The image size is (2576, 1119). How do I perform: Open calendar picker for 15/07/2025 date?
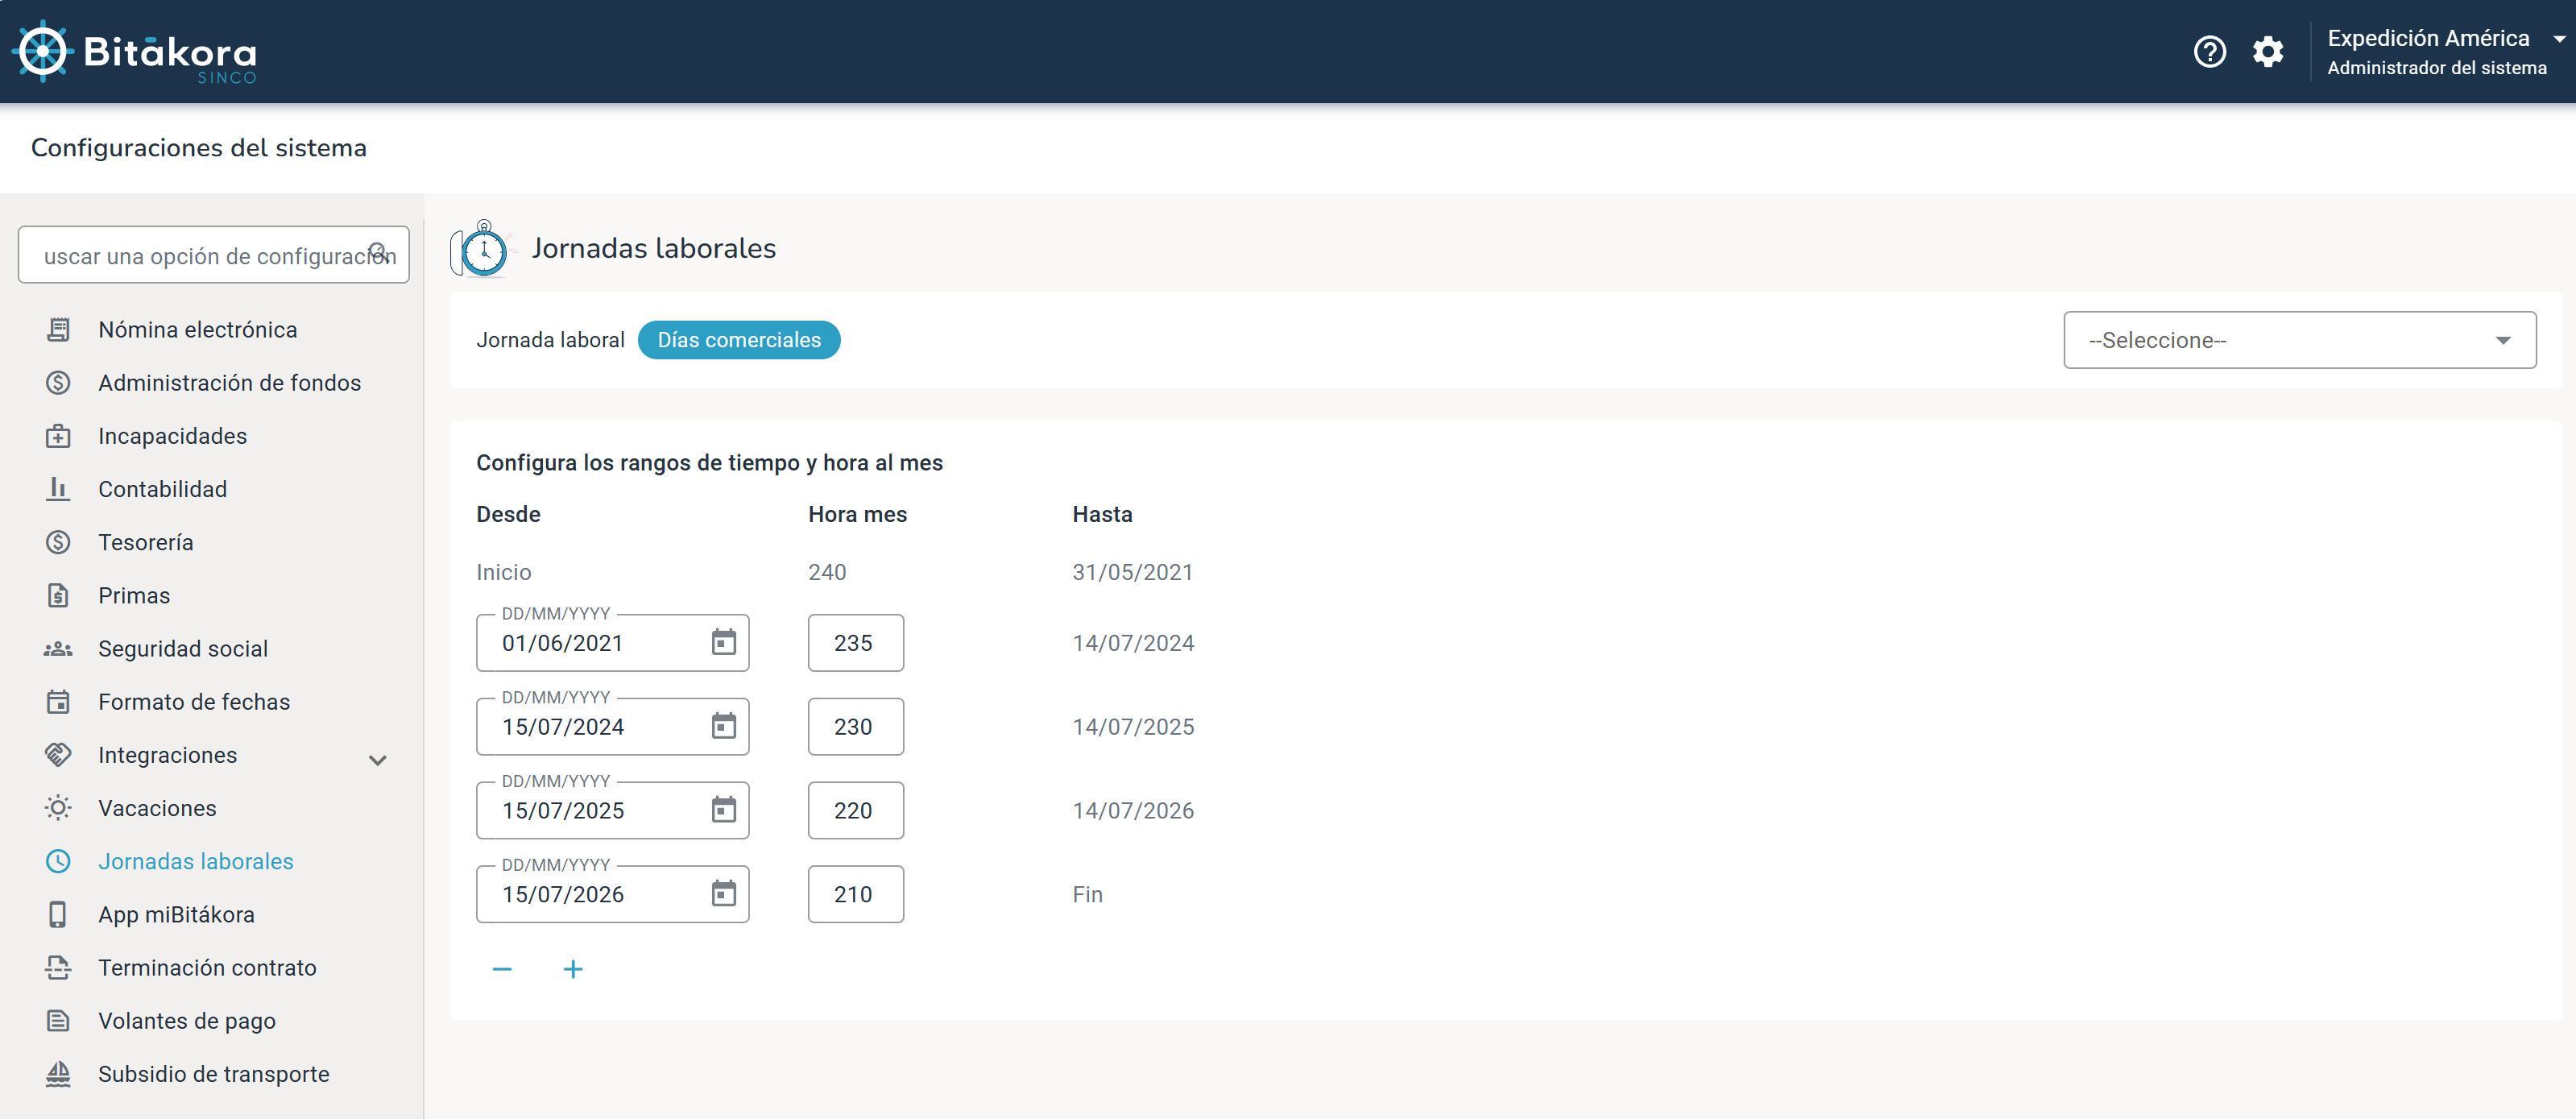tap(723, 810)
